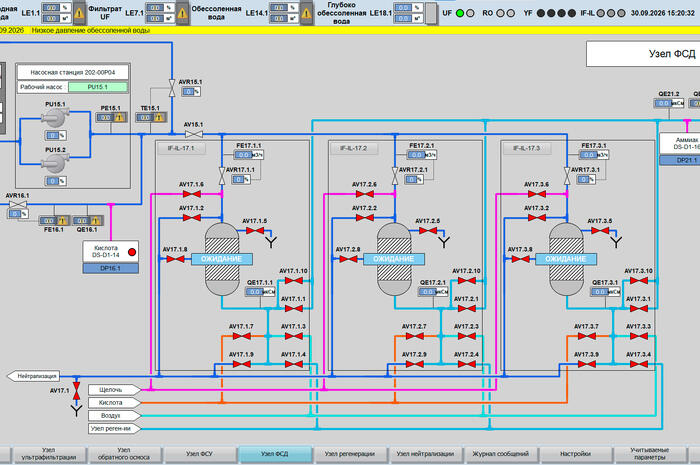Click the Нейтрализация arrow label
700x465 pixels.
click(33, 376)
